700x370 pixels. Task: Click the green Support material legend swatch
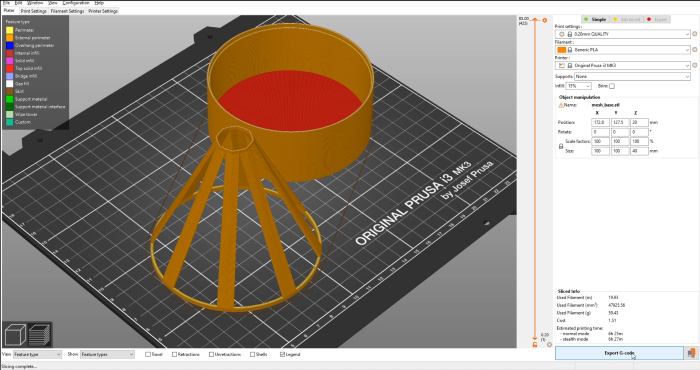pyautogui.click(x=9, y=99)
